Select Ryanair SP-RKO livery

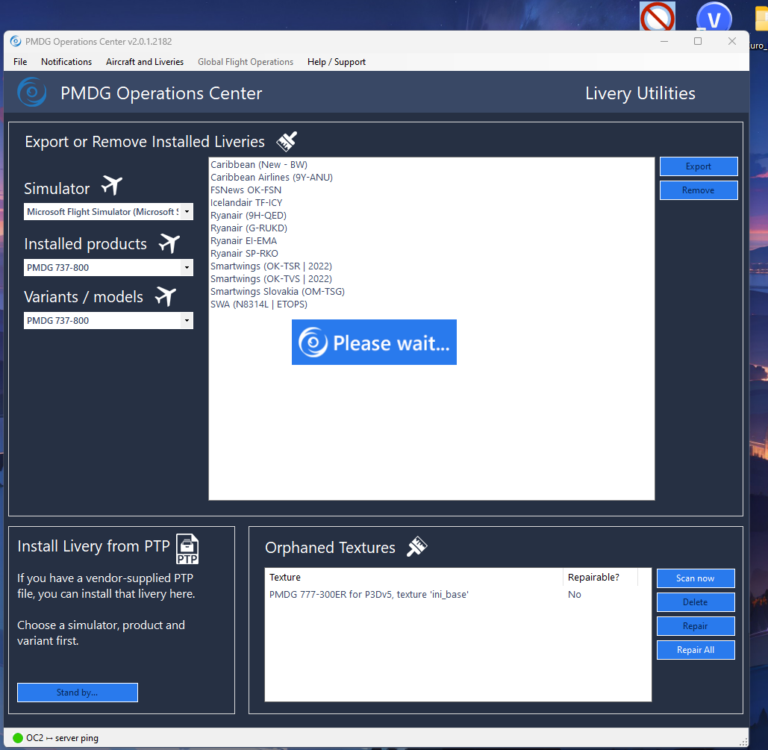(244, 254)
